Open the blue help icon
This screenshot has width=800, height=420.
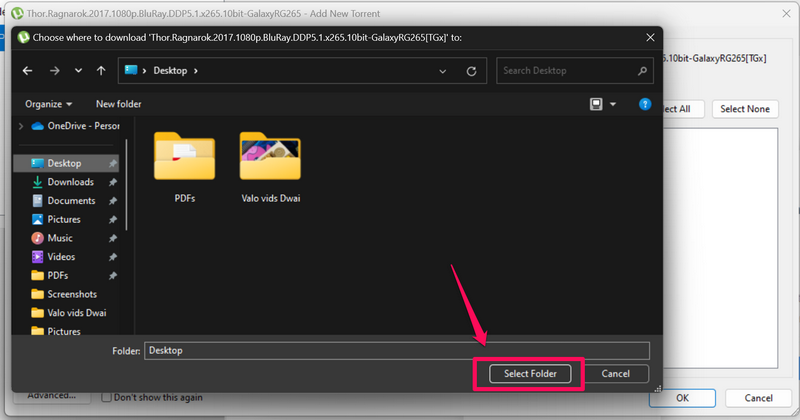pos(645,104)
